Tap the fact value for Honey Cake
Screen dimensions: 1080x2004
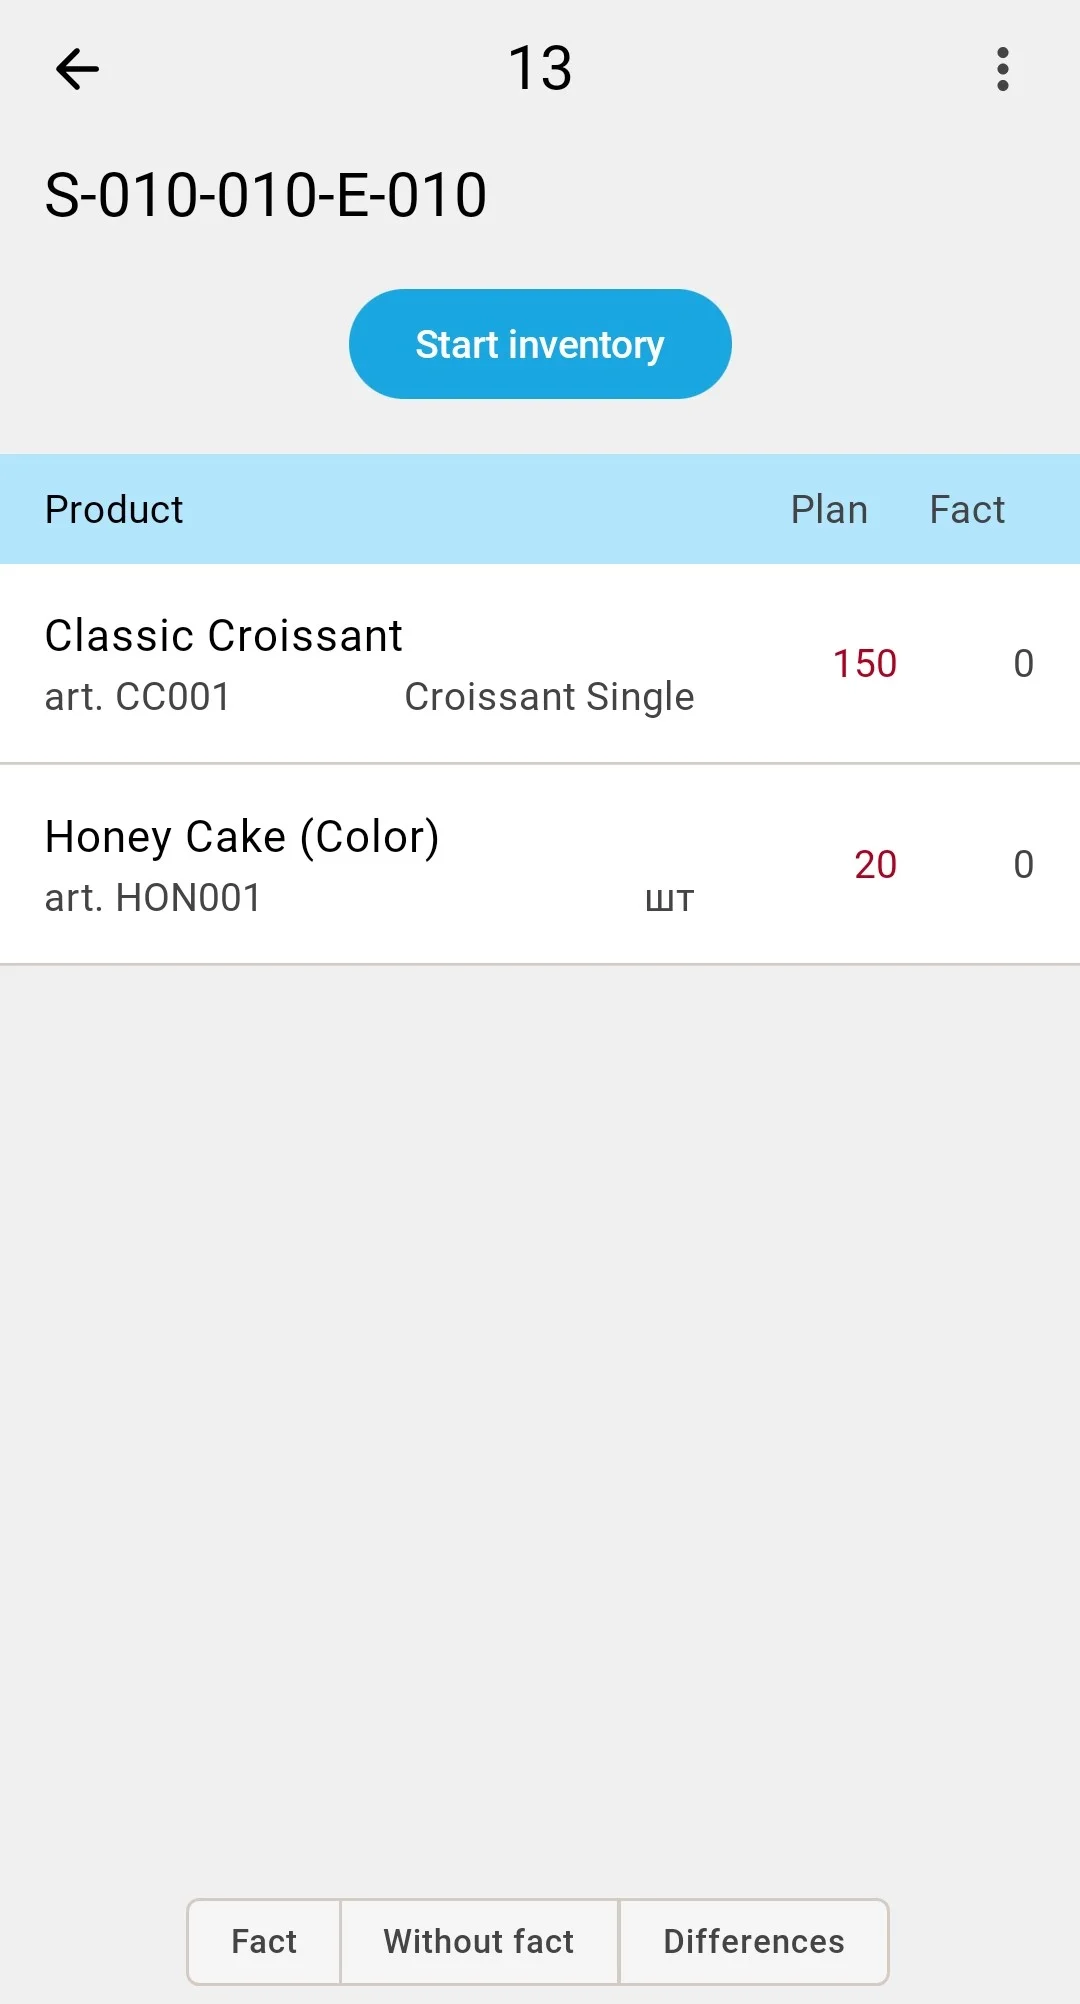tap(1023, 864)
